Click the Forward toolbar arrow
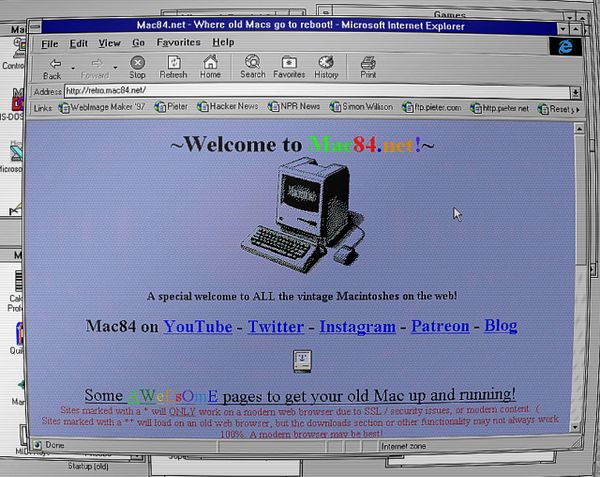Viewport: 600px width, 477px height. click(95, 68)
